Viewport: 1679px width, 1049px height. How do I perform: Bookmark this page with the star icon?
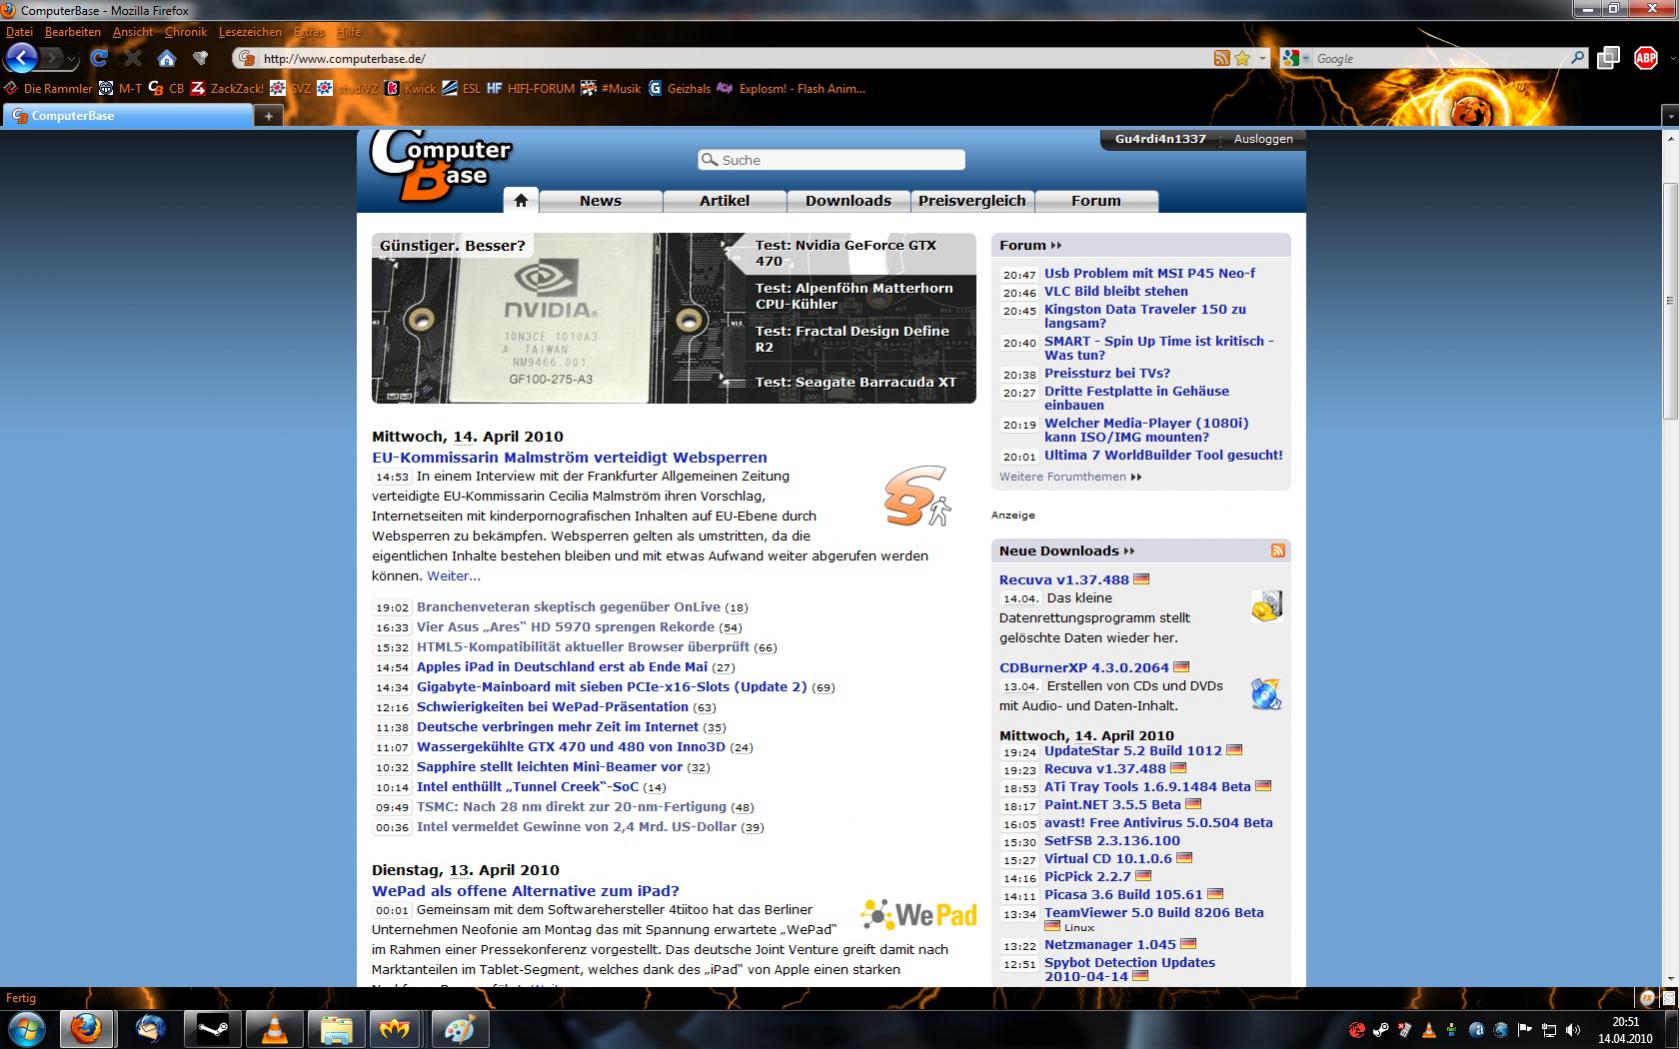coord(1242,58)
